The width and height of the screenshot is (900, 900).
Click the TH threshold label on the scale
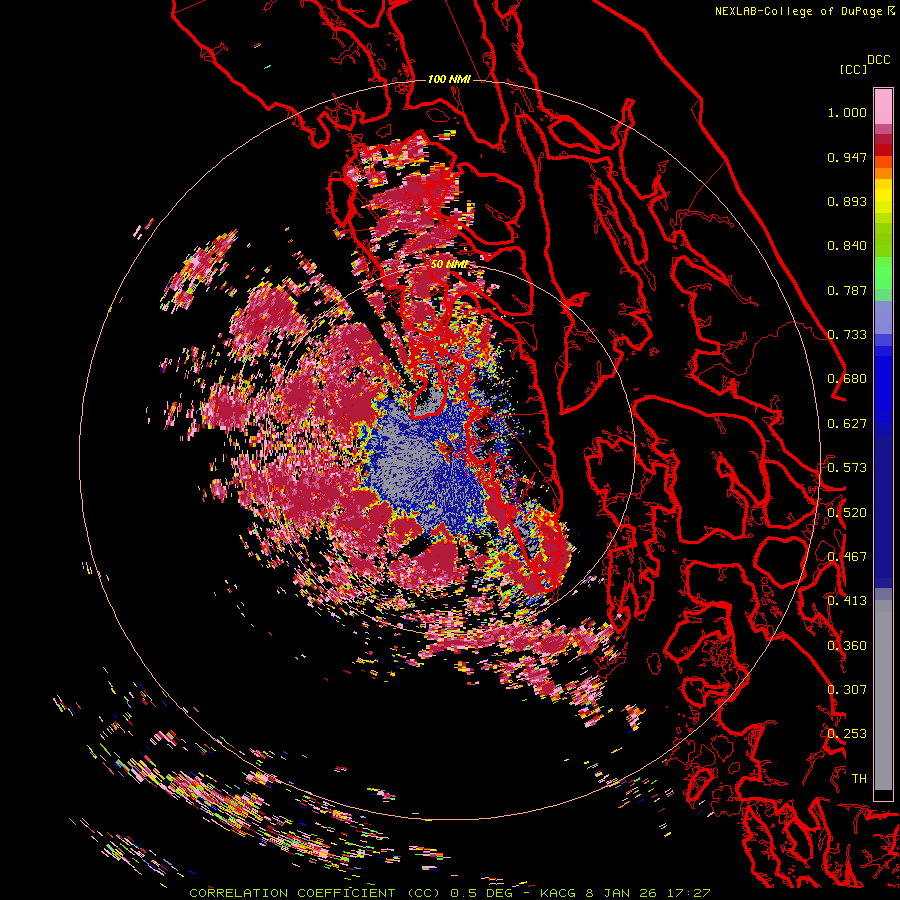point(859,779)
